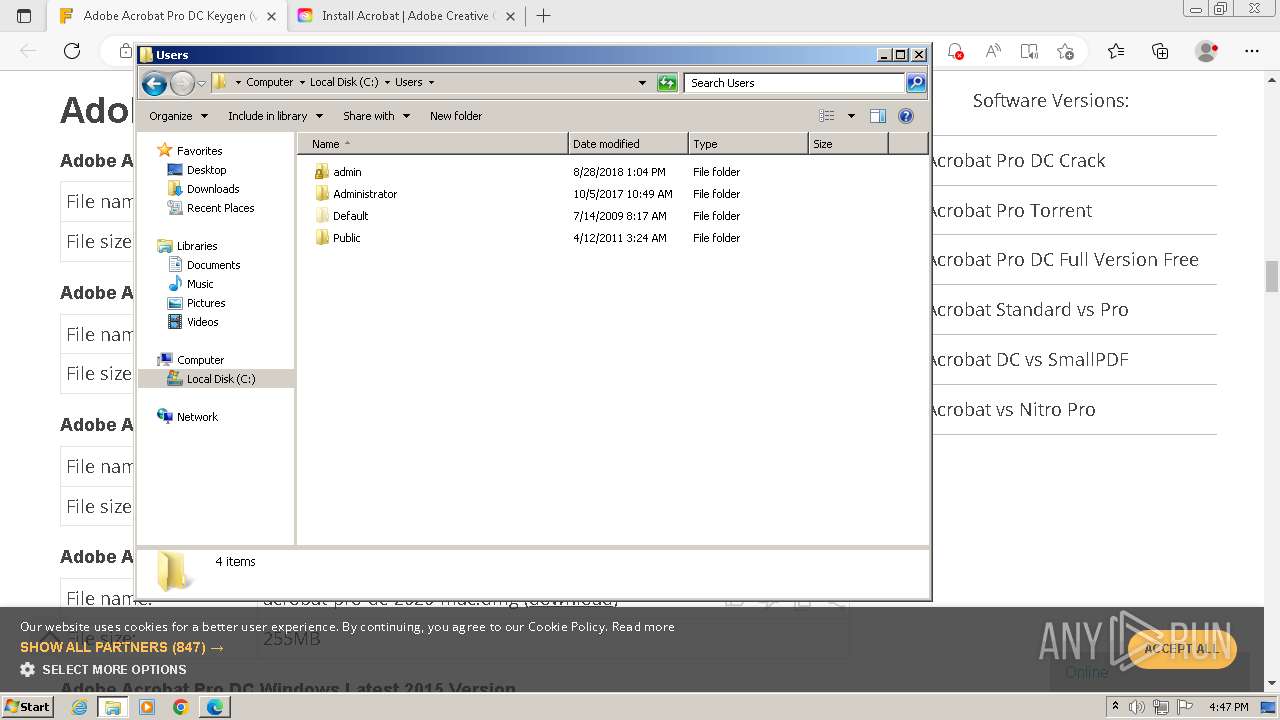Expand the address bar history dropdown
Screen dimensions: 1280x720
(x=642, y=83)
